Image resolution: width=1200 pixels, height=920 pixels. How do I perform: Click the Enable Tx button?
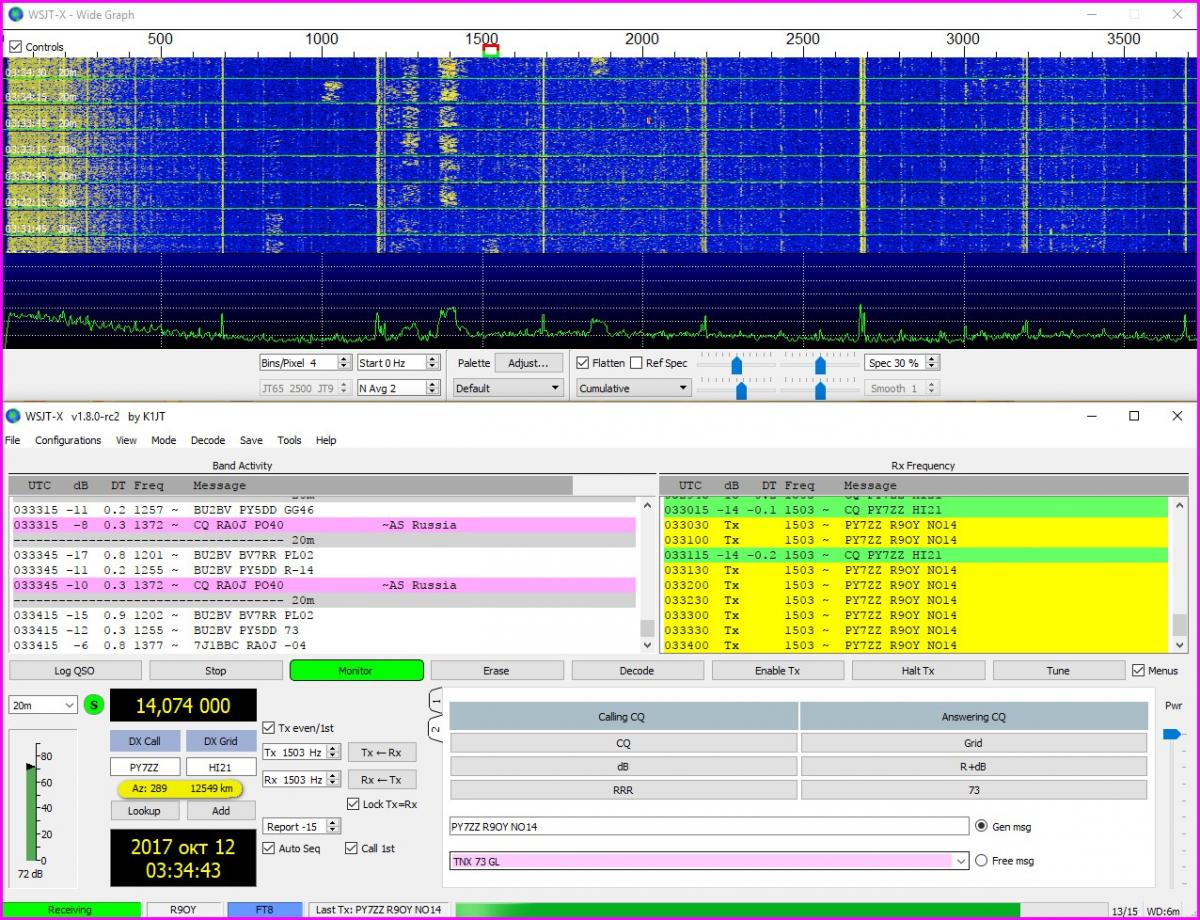coord(777,671)
